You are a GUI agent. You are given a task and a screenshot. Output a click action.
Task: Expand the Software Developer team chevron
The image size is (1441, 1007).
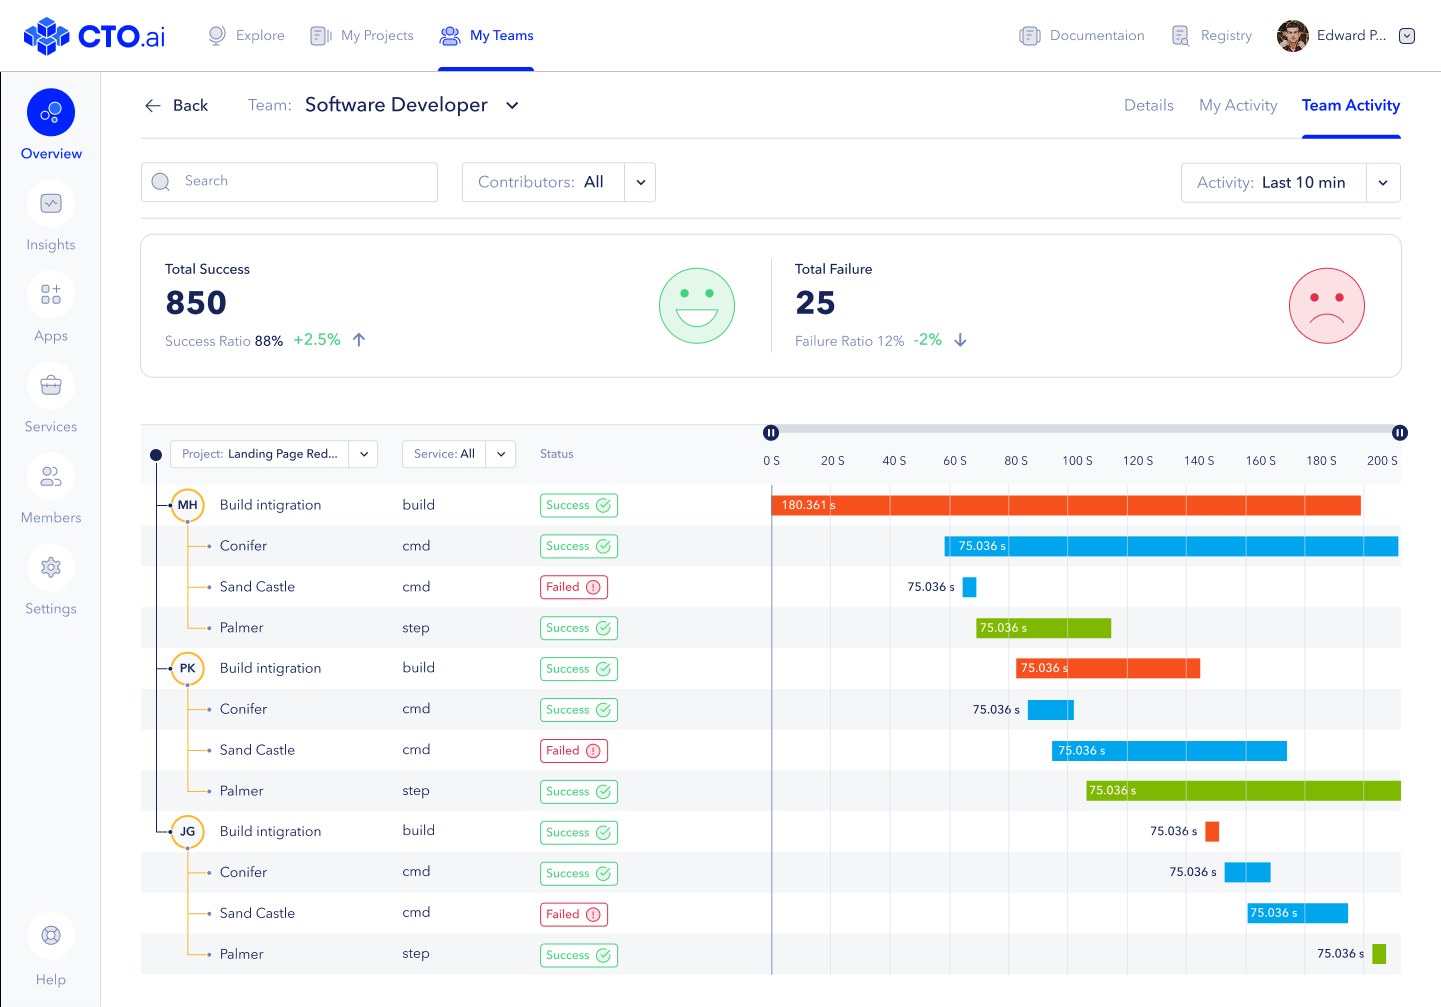(512, 106)
